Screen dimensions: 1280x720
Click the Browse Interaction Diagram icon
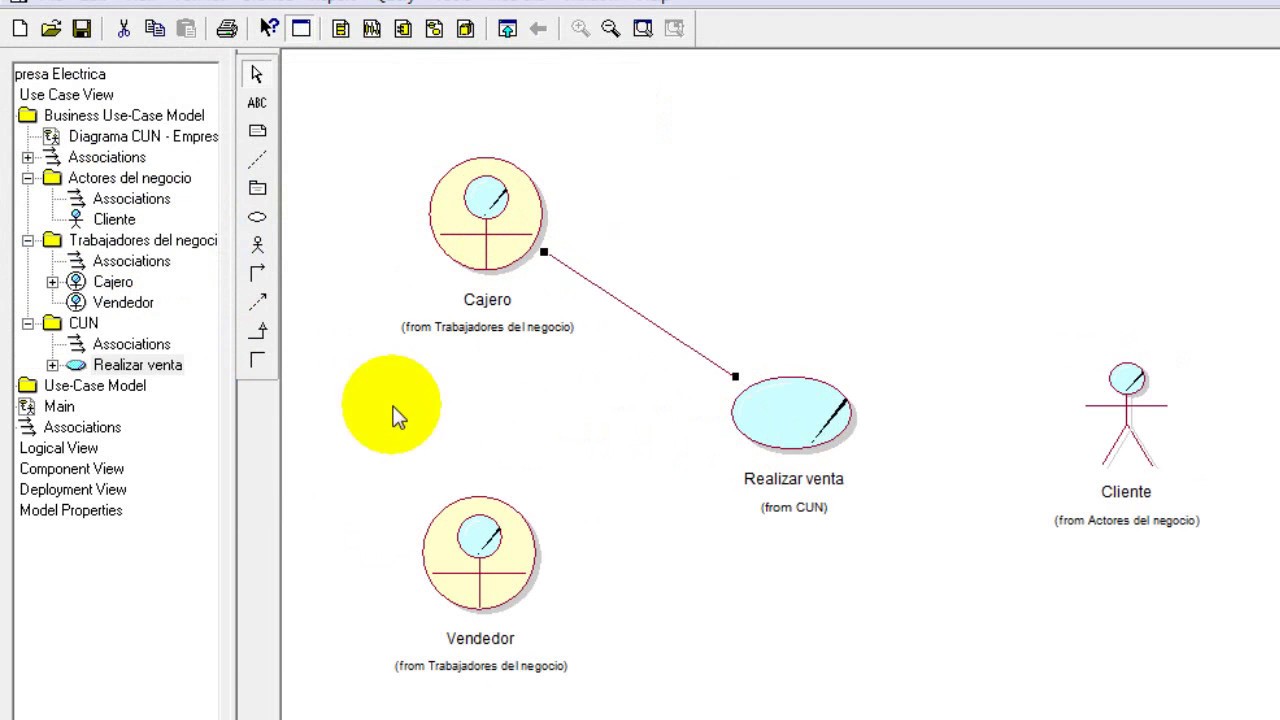click(x=372, y=29)
